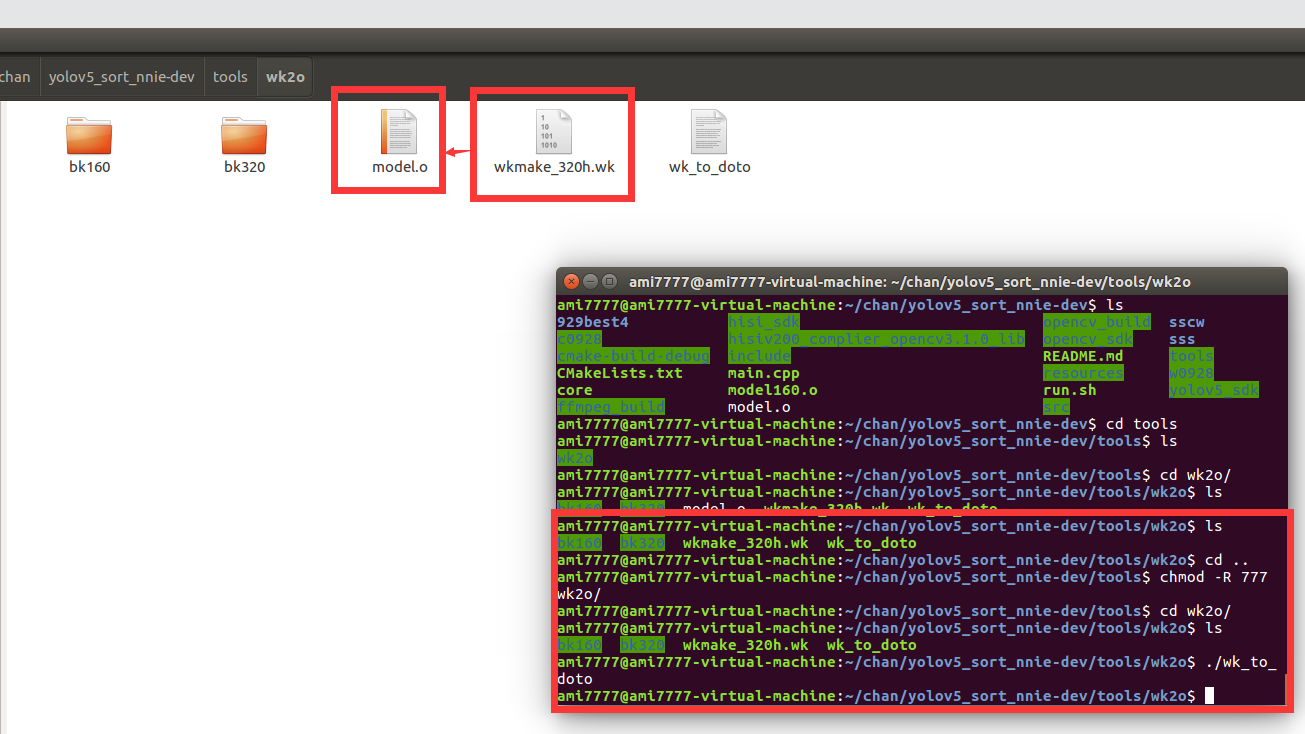1305x734 pixels.
Task: Click opencv_build in terminal listing
Action: 1097,322
